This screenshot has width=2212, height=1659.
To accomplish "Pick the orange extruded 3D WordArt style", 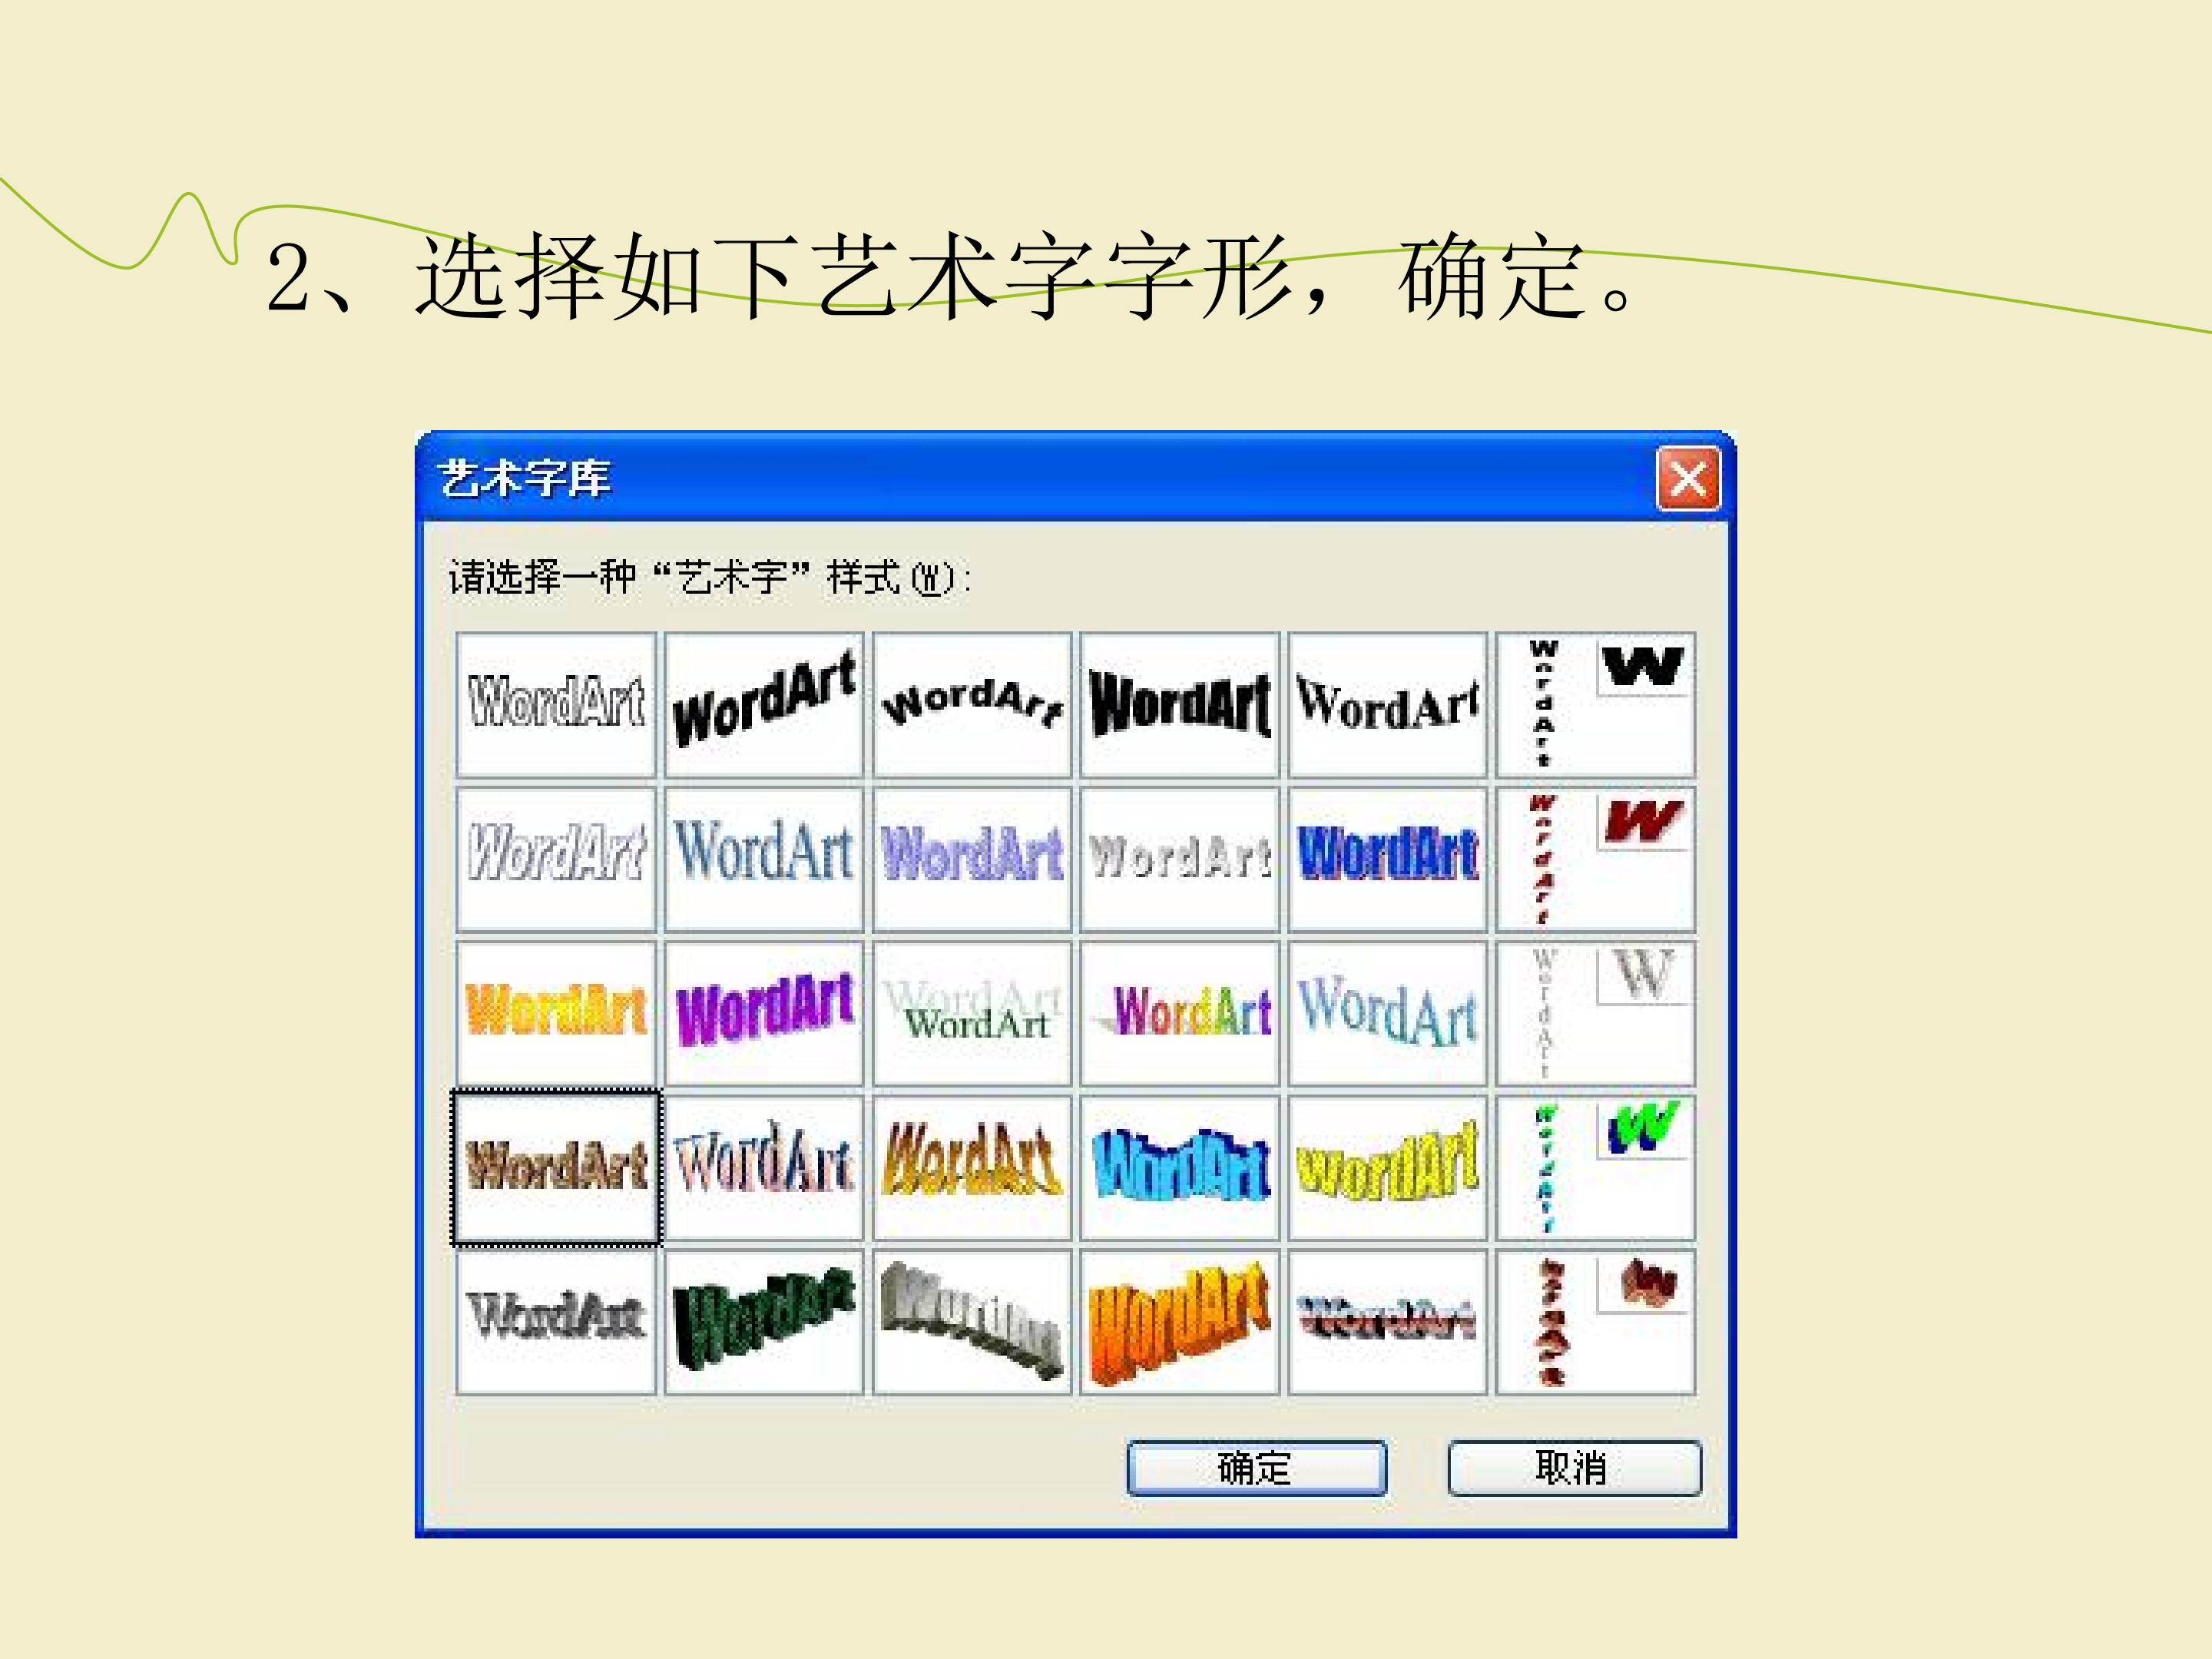I will tap(1180, 1322).
